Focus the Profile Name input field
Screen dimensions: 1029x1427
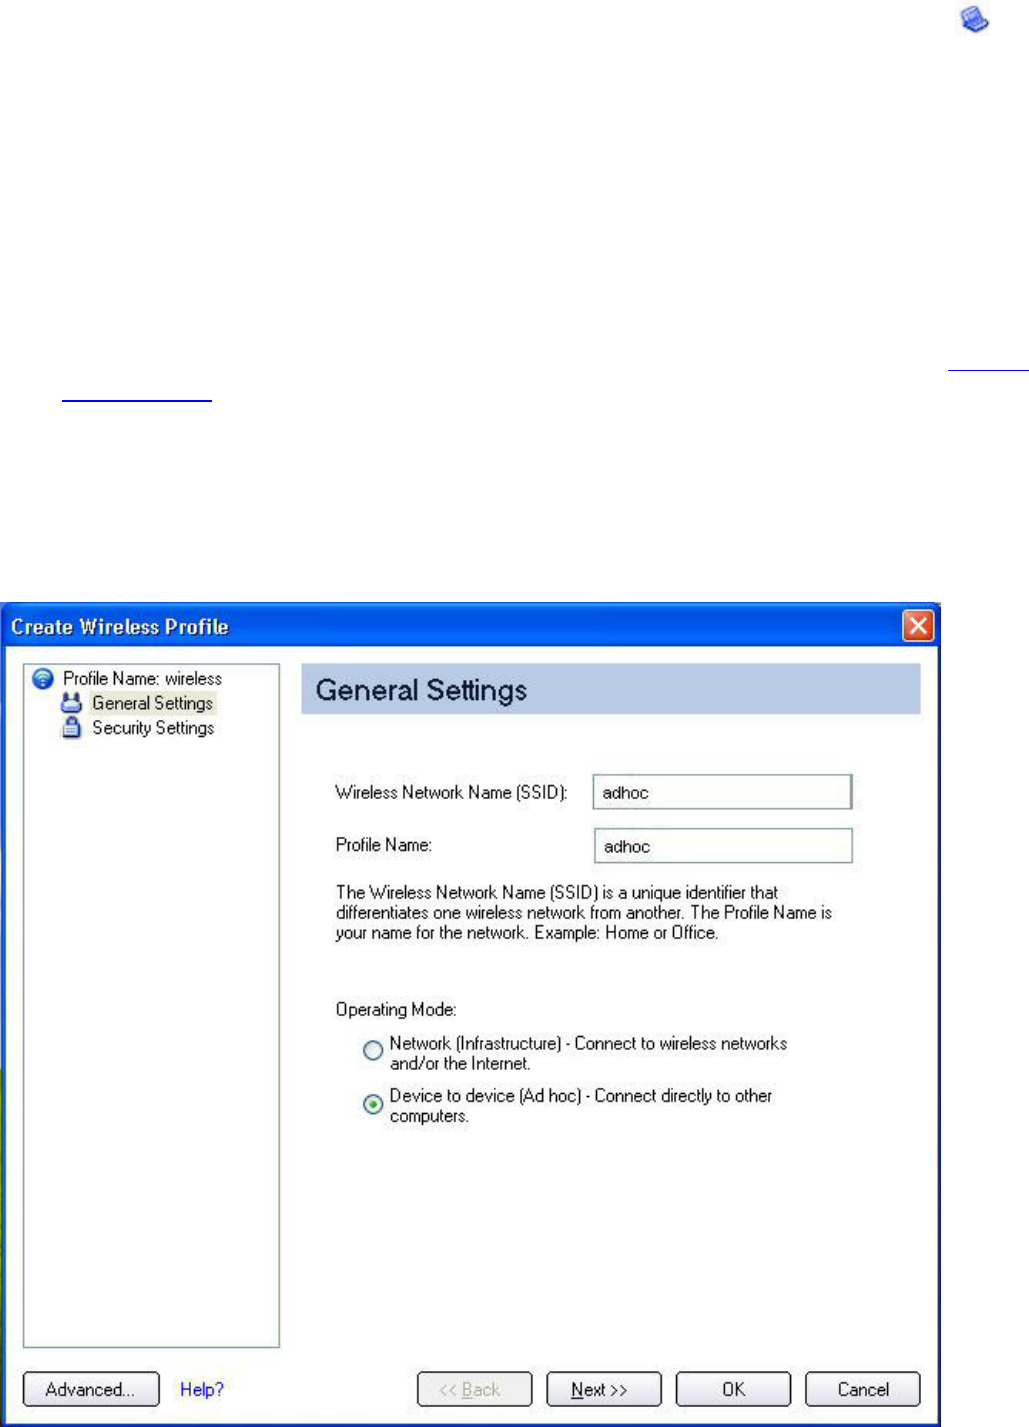coord(723,846)
